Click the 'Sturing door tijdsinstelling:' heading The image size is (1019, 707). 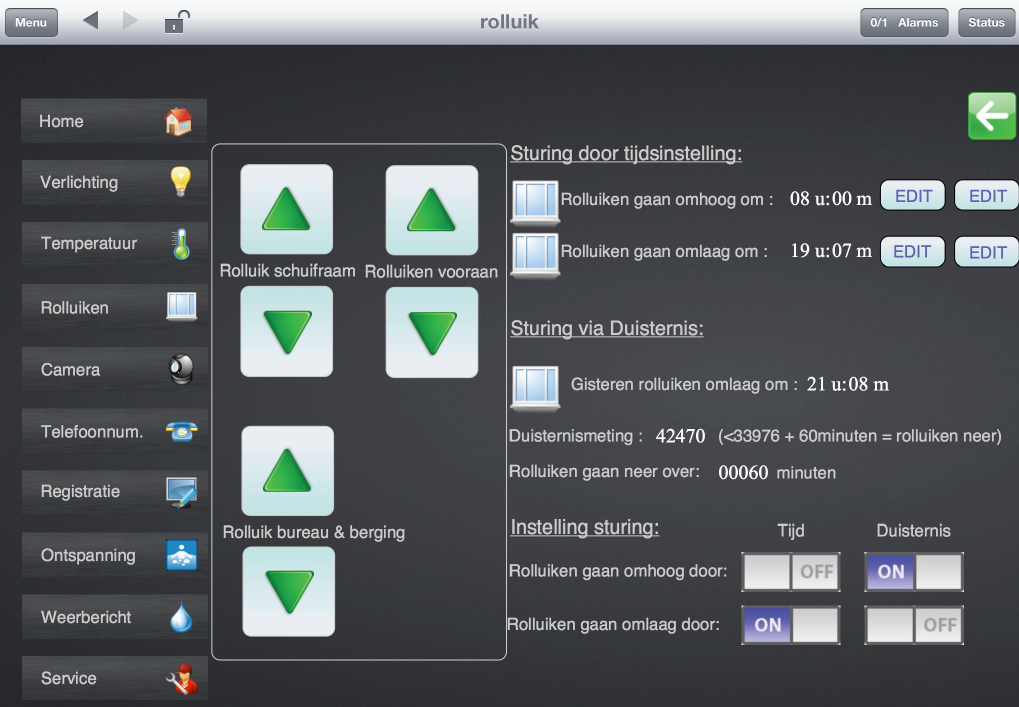pyautogui.click(x=626, y=154)
